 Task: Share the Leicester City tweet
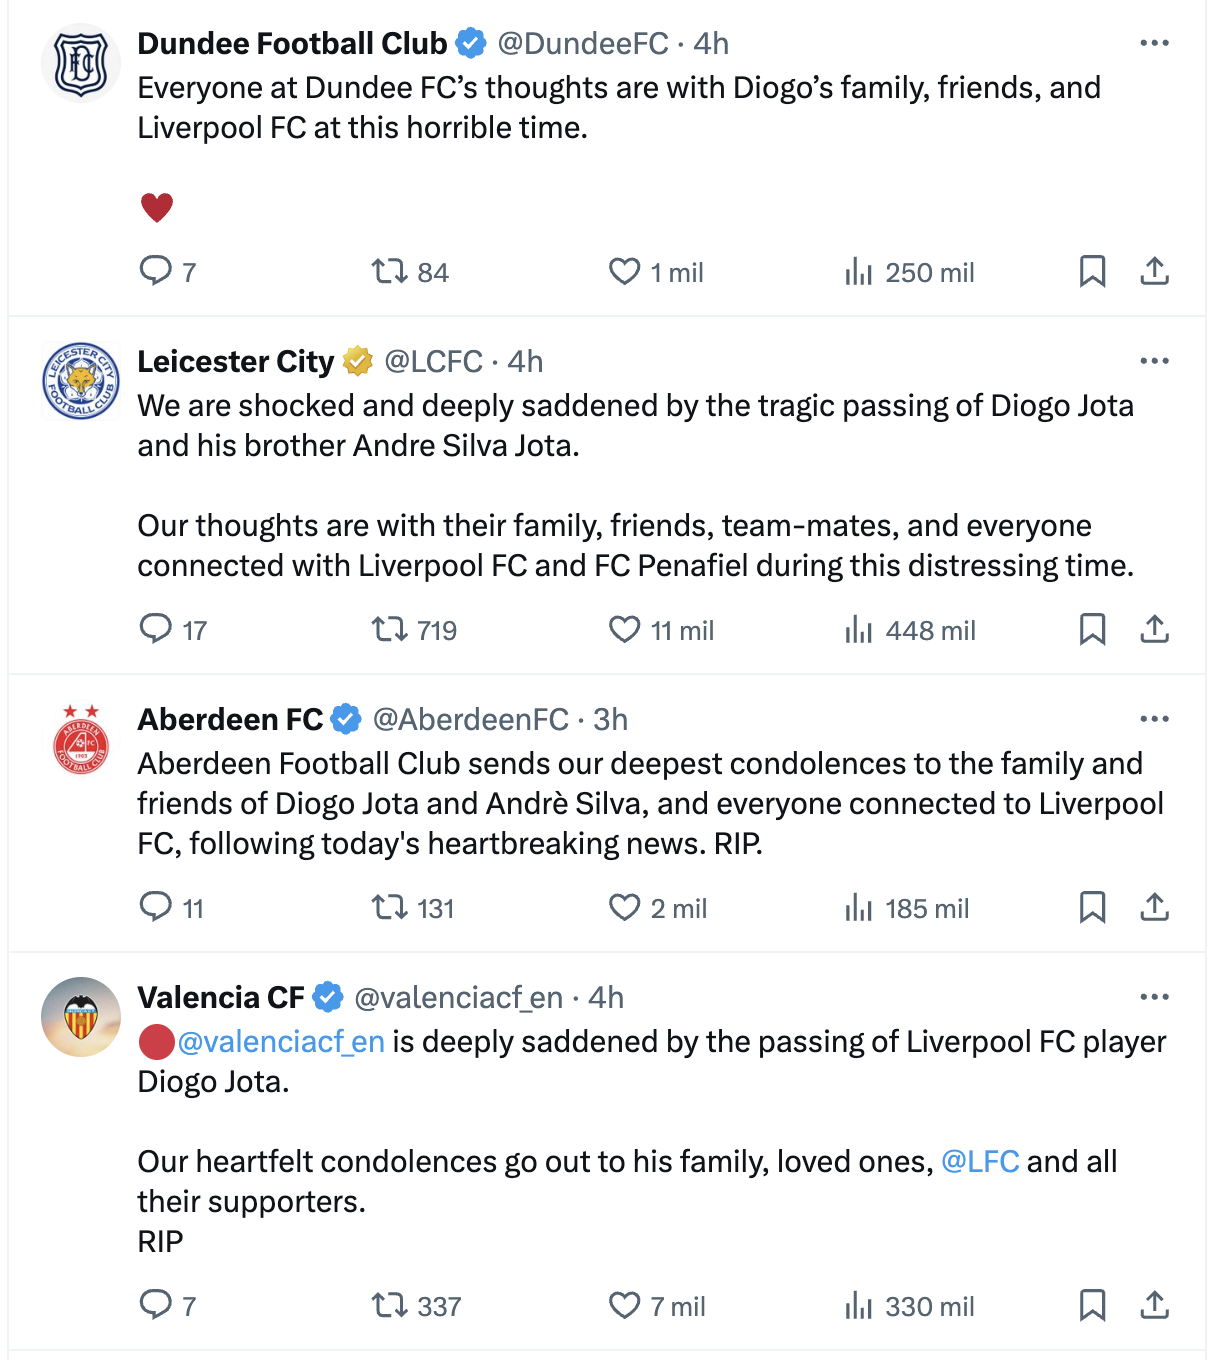point(1154,629)
